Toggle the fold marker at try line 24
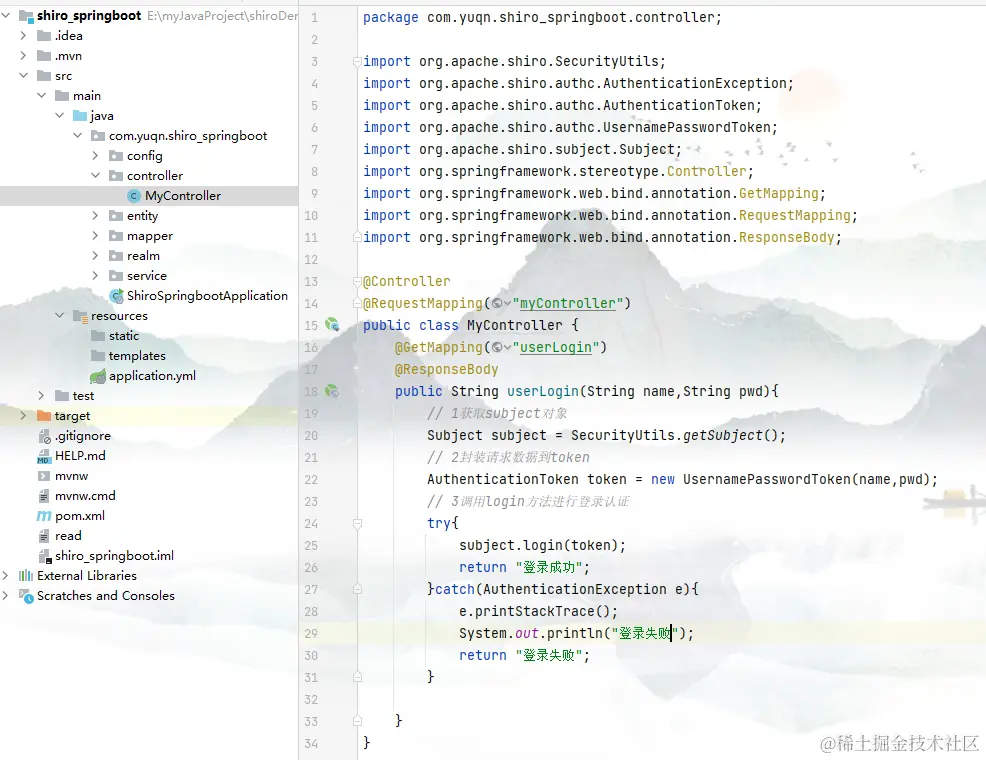 pos(357,523)
